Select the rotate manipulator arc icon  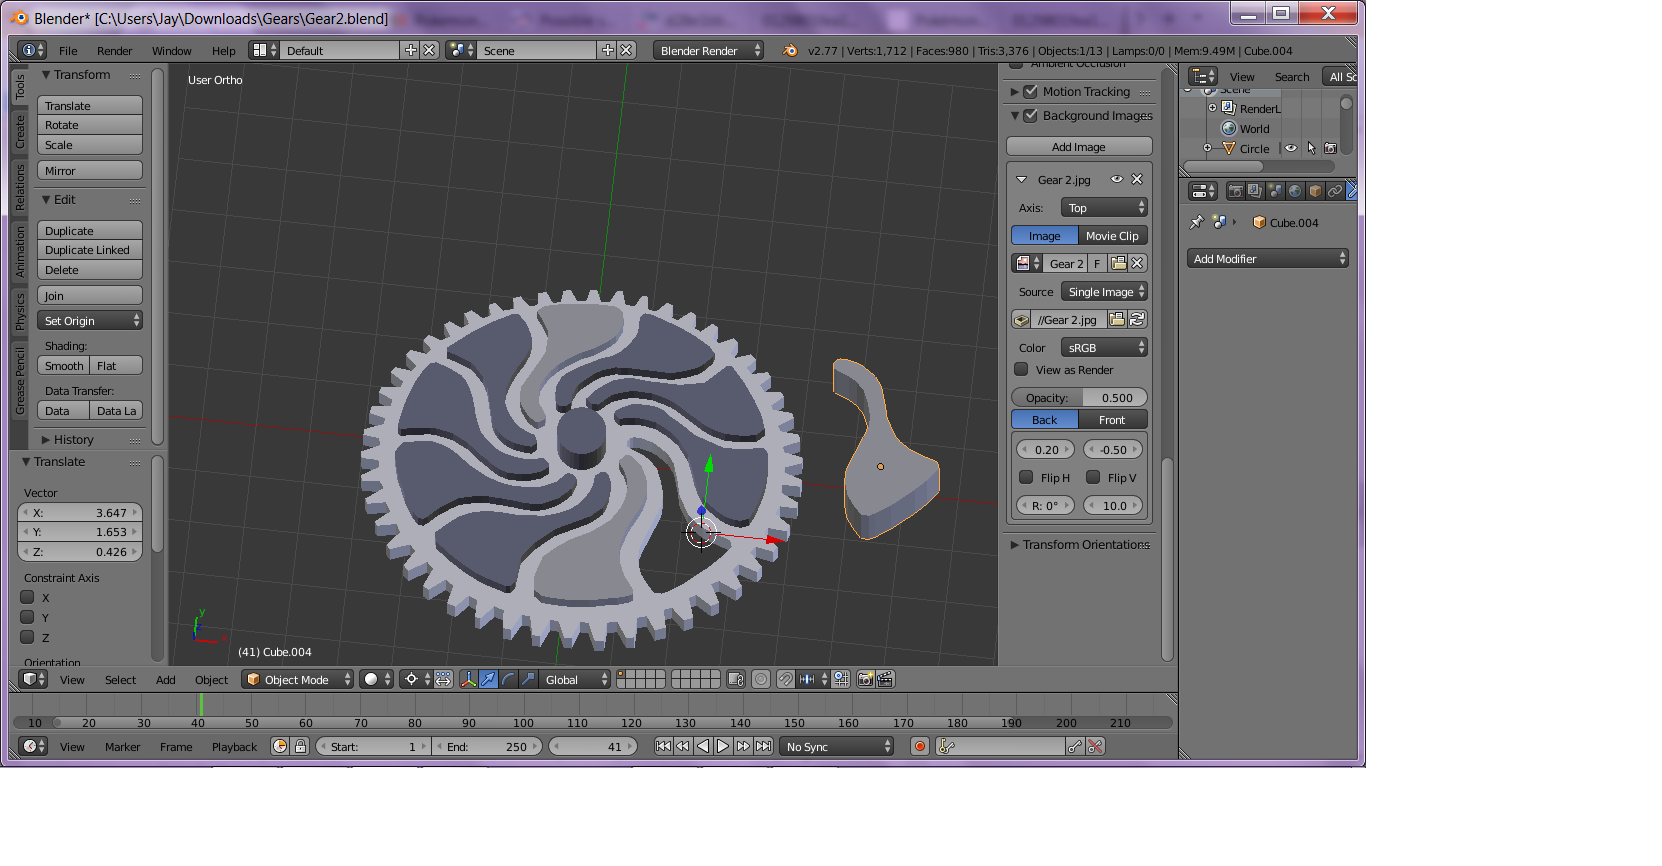(508, 679)
